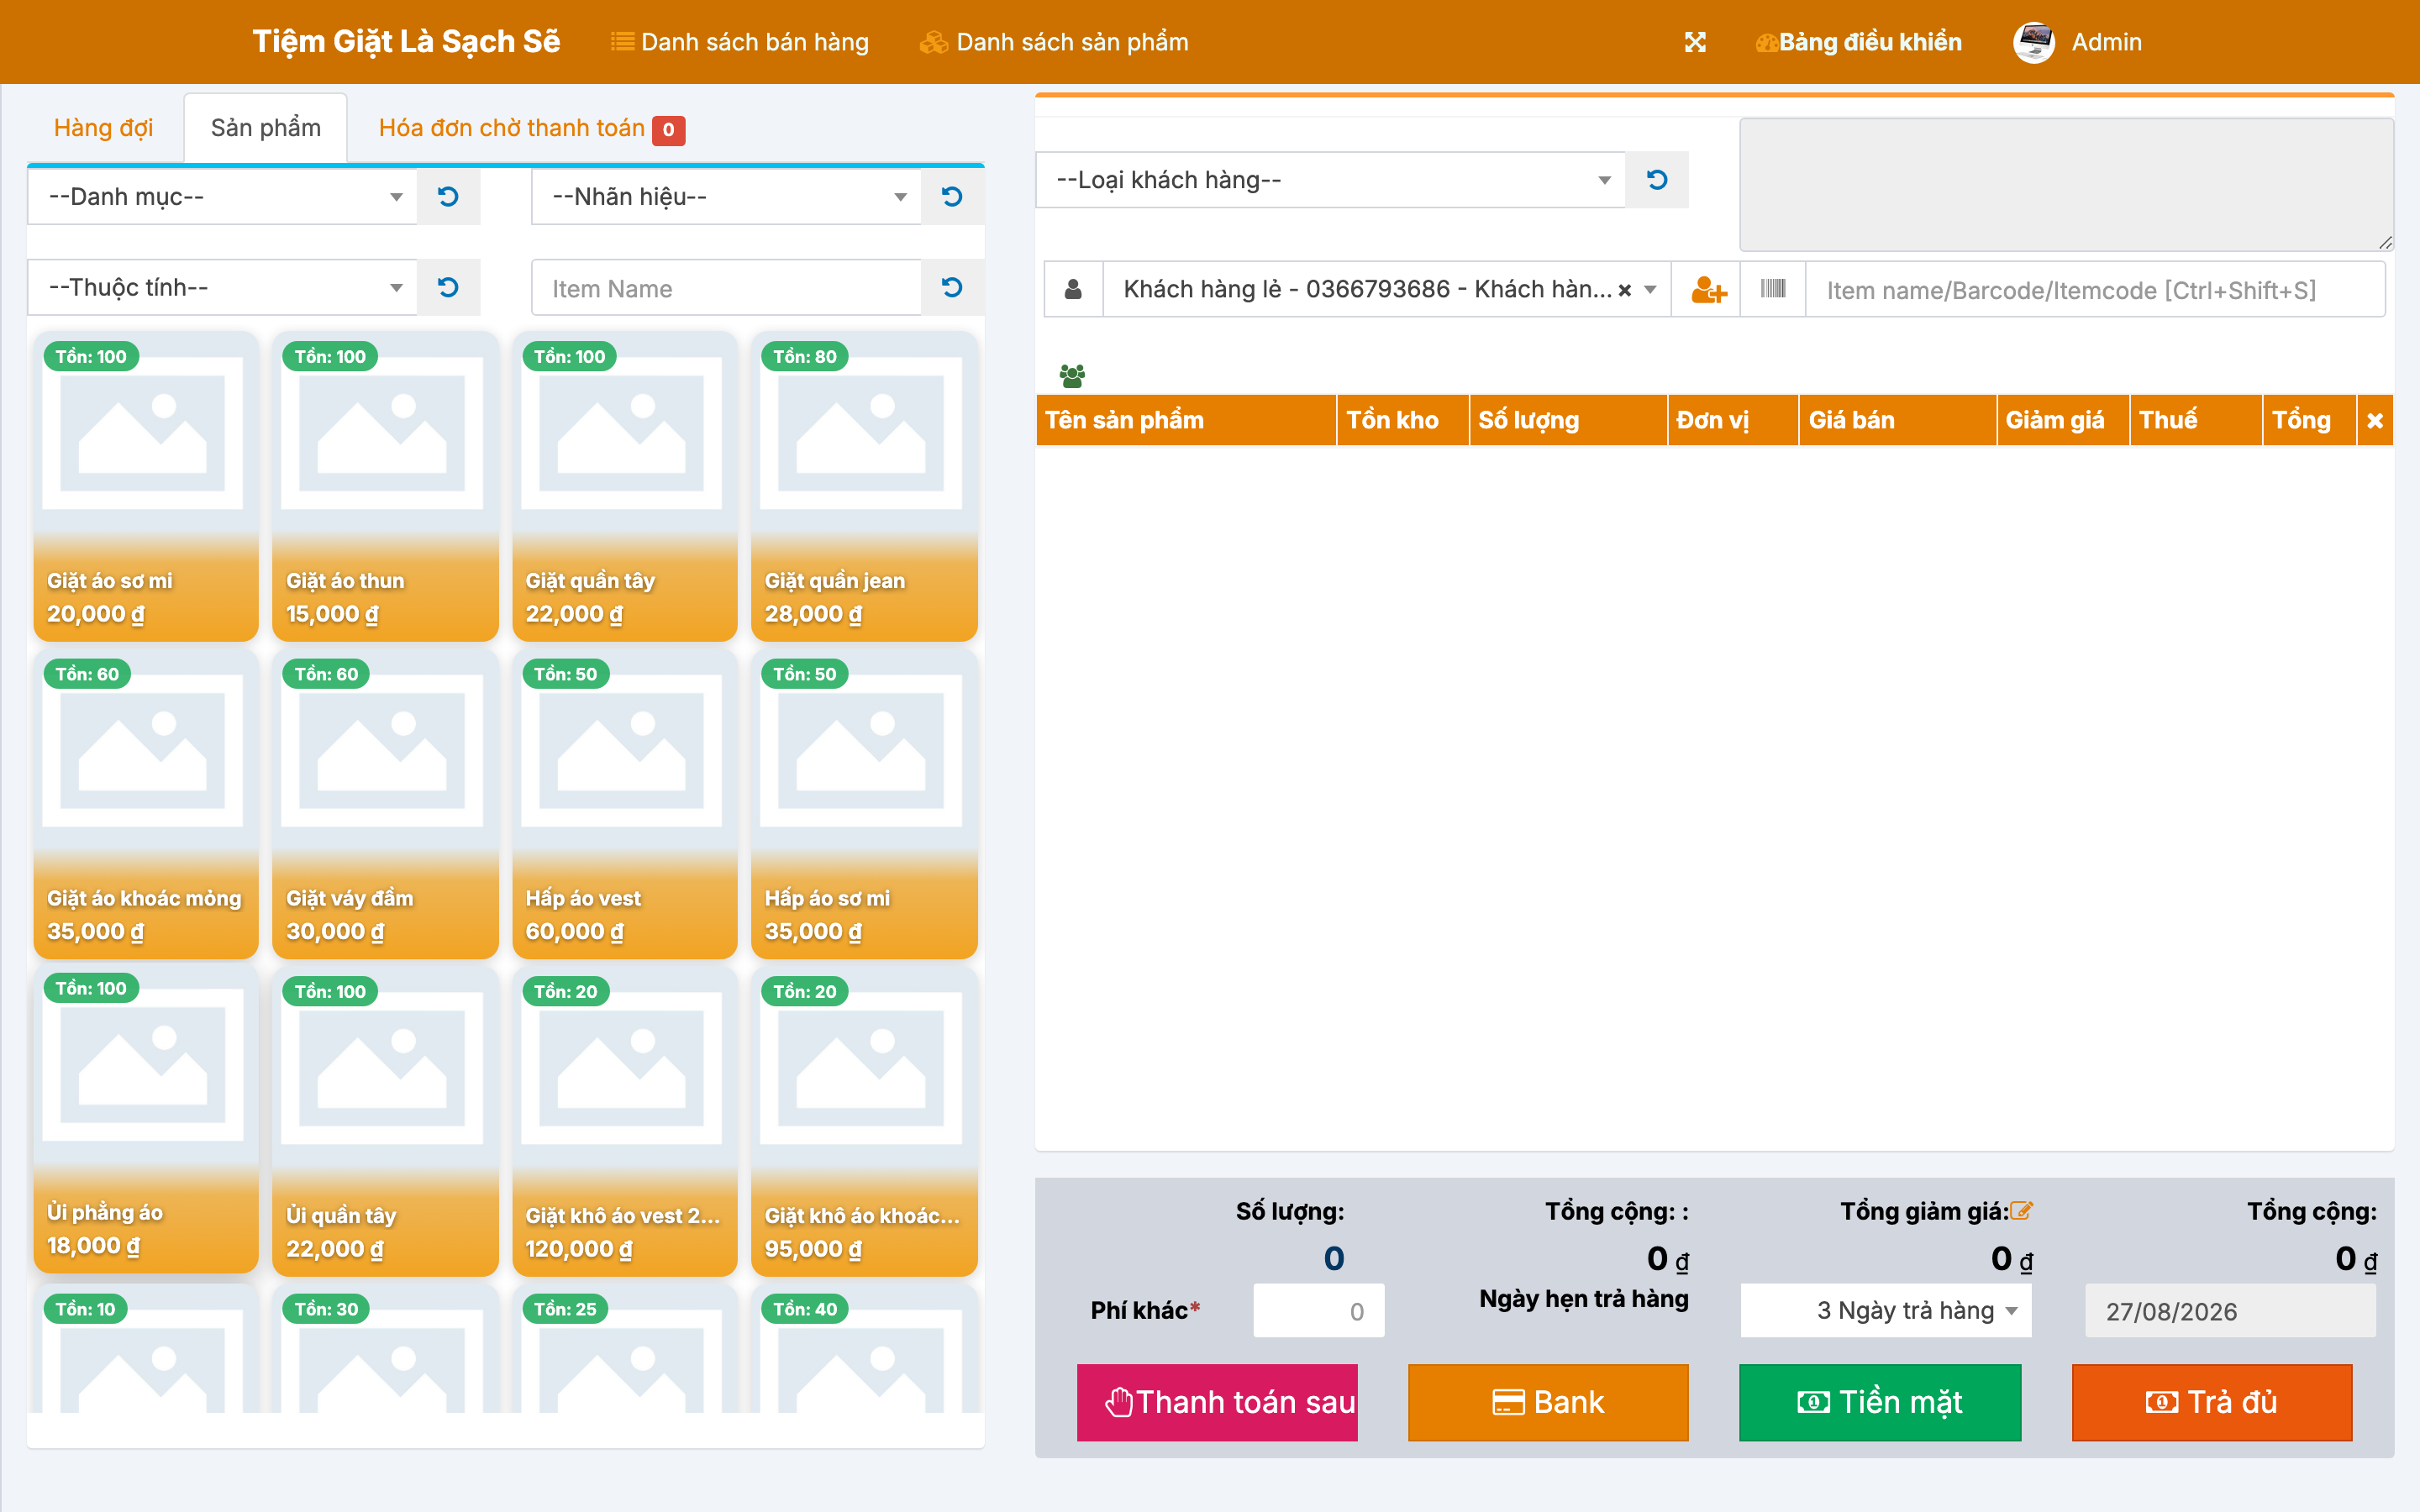Click the Trả đủ button
The width and height of the screenshot is (2420, 1512).
coord(2212,1402)
